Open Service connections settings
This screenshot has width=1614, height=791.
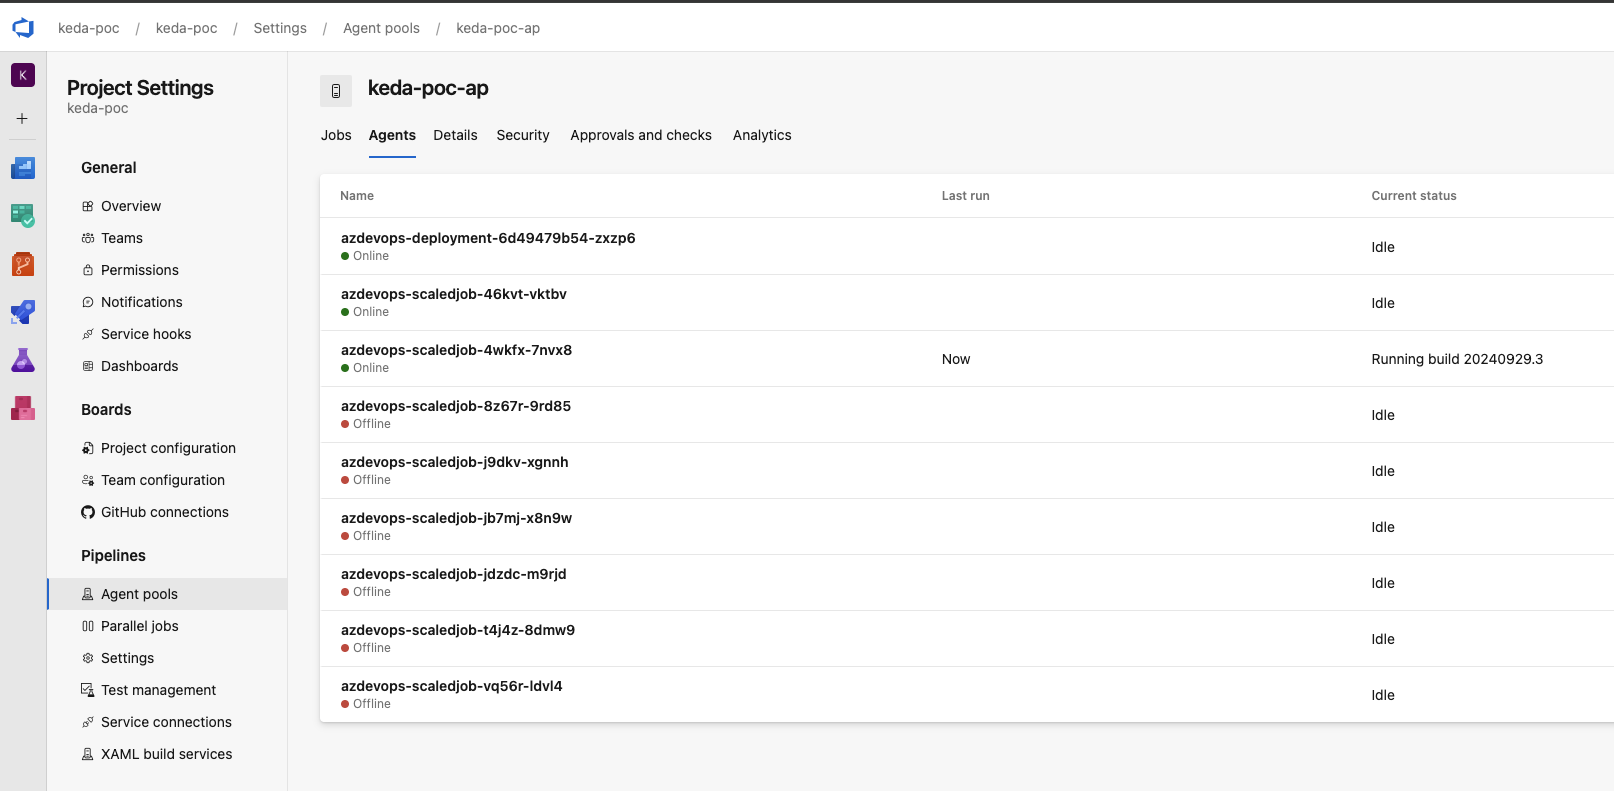(x=167, y=722)
